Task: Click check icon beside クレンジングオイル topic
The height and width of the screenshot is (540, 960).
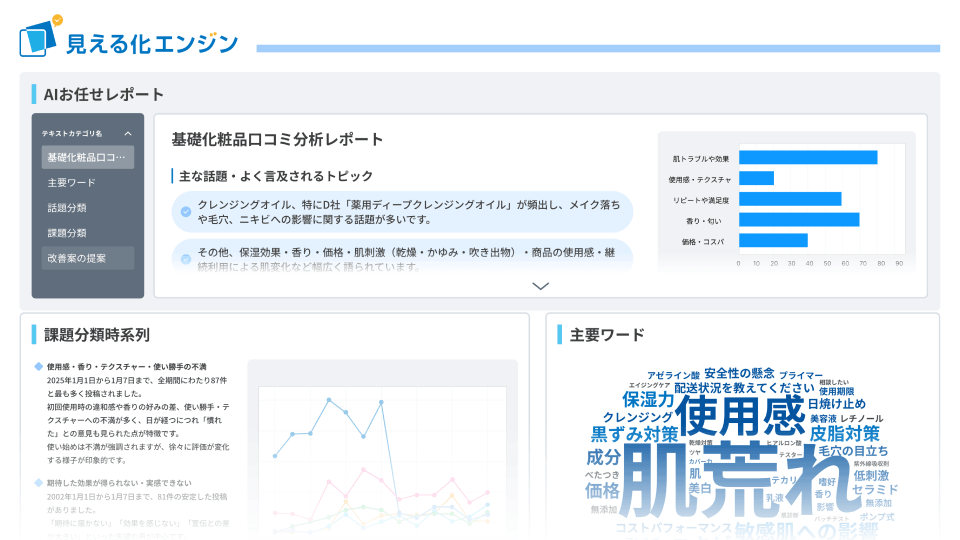Action: pyautogui.click(x=186, y=212)
